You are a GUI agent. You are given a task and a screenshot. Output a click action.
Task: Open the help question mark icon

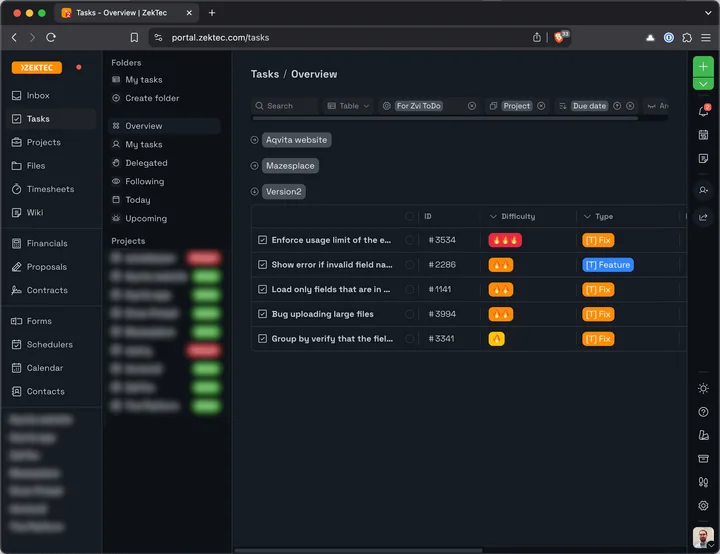tap(703, 412)
